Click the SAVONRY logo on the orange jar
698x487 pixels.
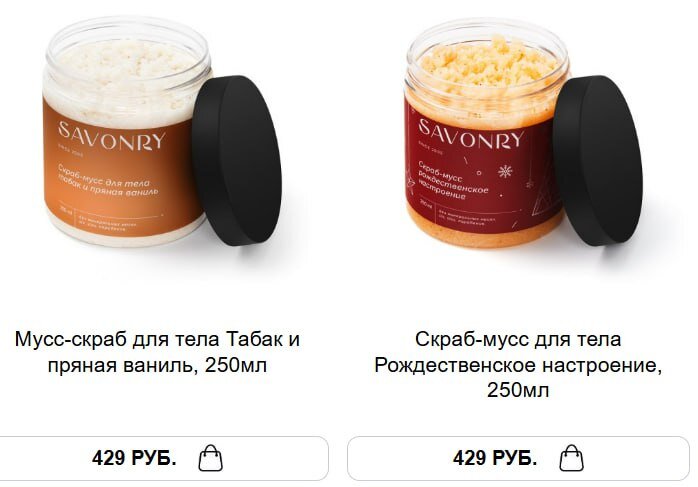[112, 135]
